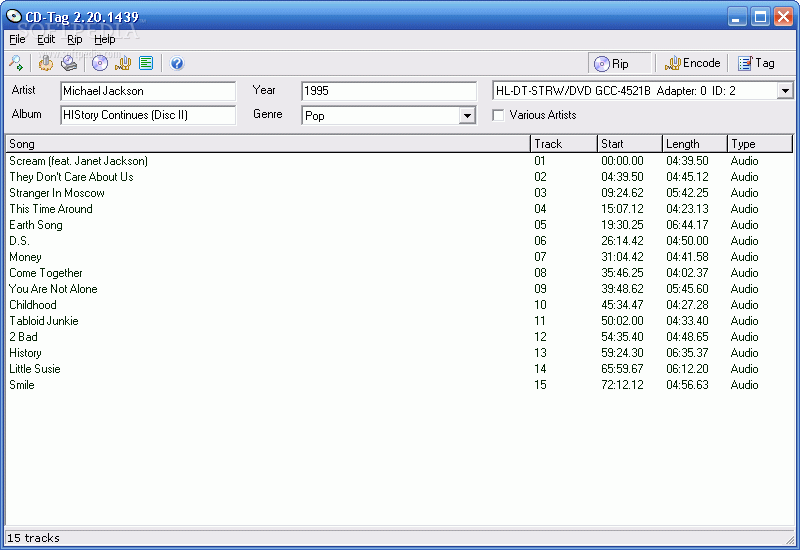The image size is (800, 550).
Task: Select the song Childhood
Action: pyautogui.click(x=33, y=305)
